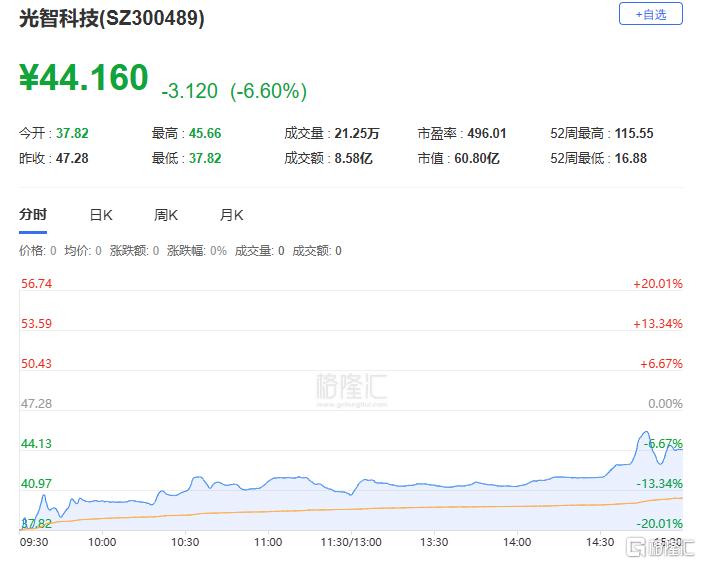
Task: Click chart axis label 50.43
Action: [36, 363]
